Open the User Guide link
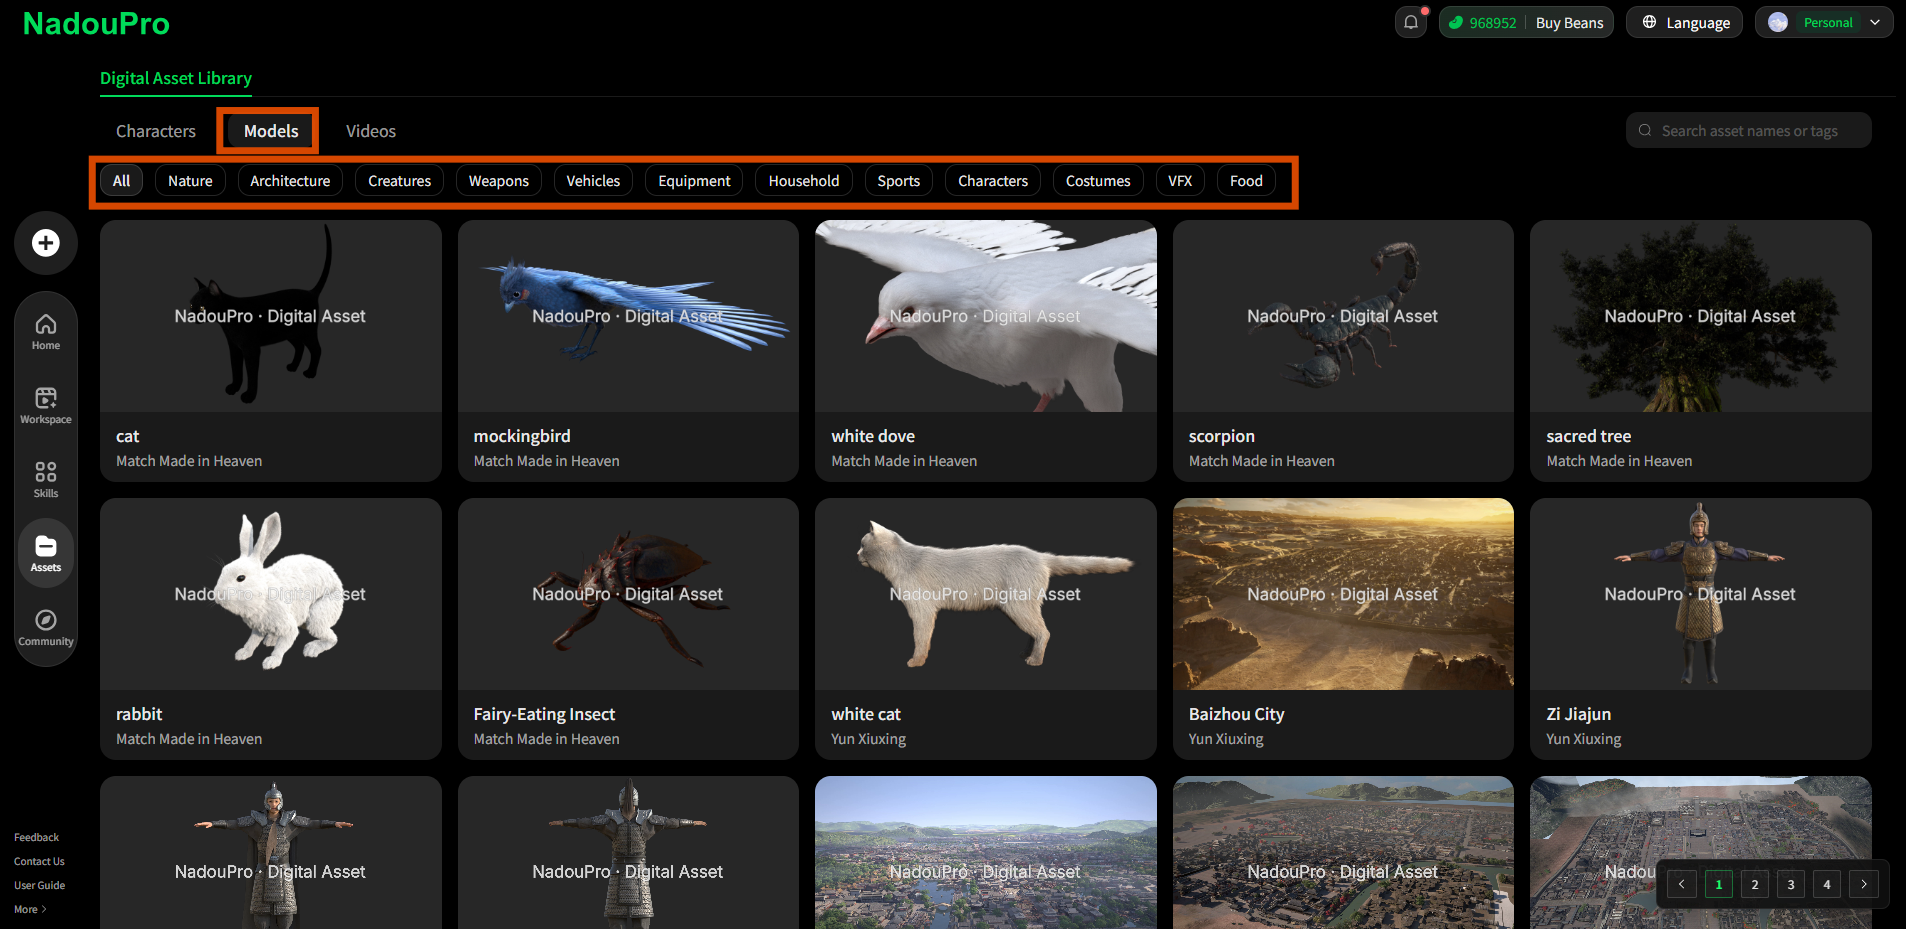 pos(39,885)
